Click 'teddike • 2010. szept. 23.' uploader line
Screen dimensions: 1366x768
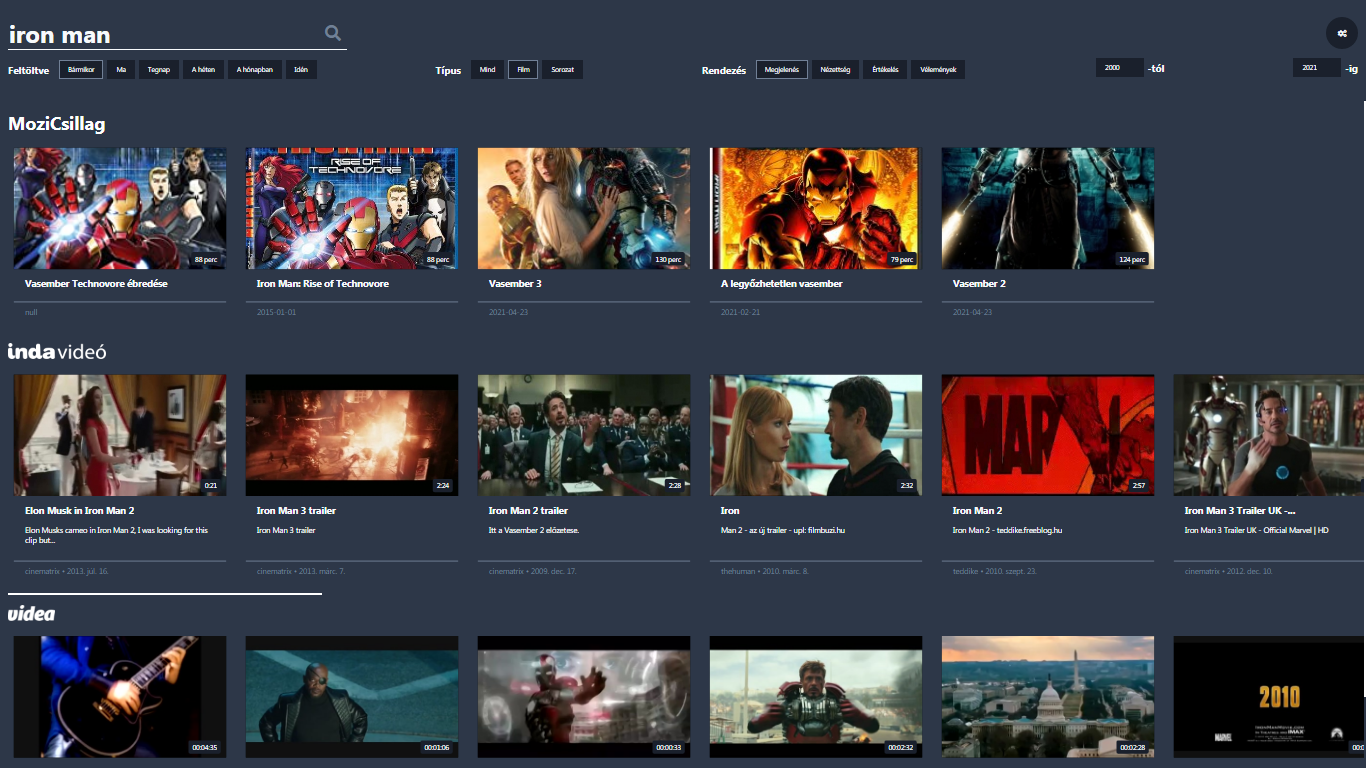pos(995,571)
